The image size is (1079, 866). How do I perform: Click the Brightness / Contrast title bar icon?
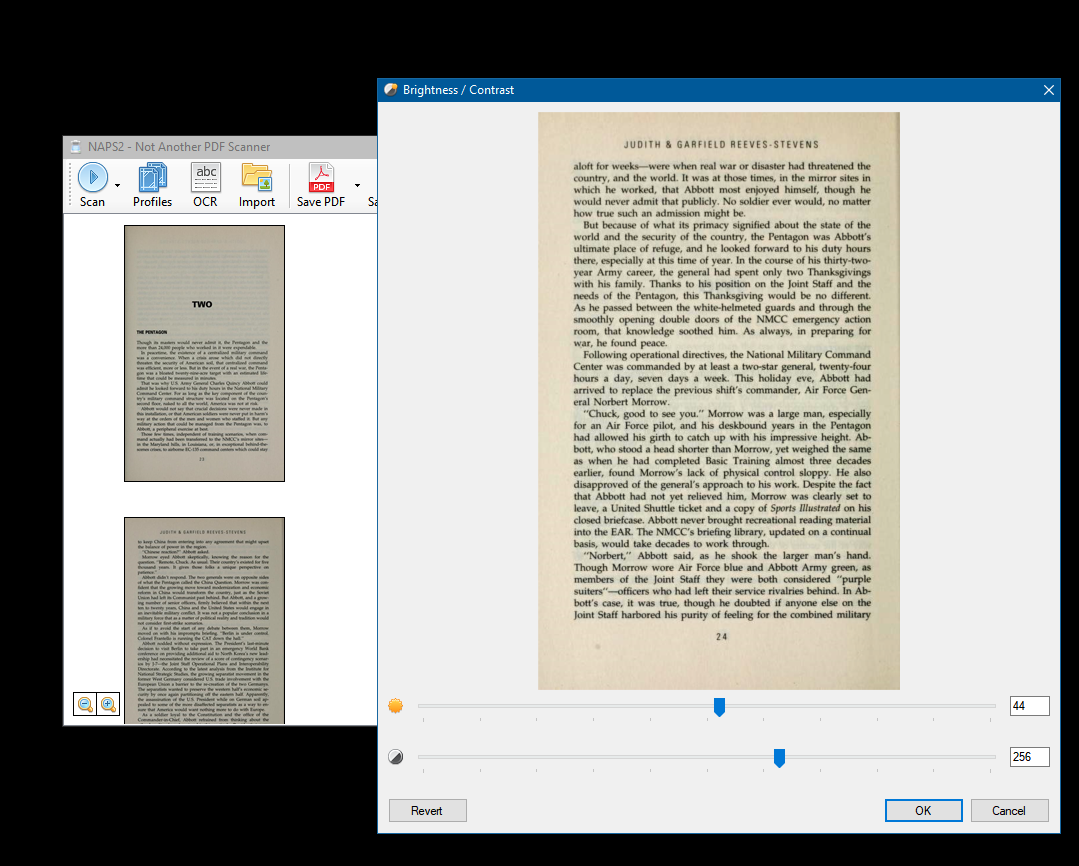pos(391,89)
